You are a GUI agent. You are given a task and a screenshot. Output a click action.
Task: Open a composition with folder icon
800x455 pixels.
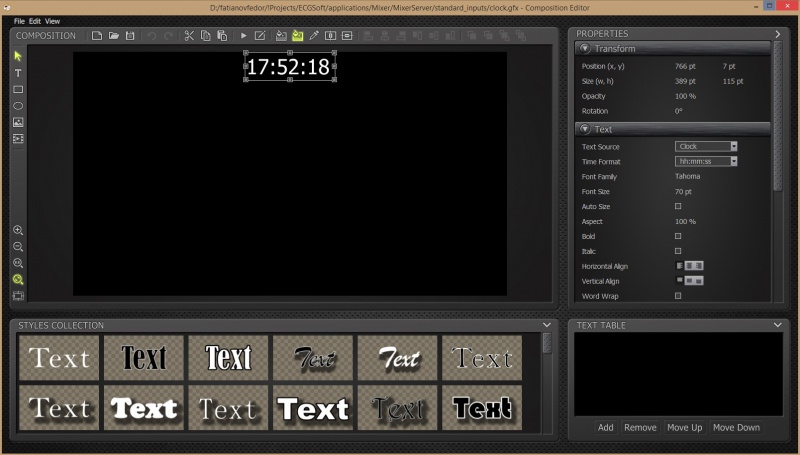coord(113,36)
